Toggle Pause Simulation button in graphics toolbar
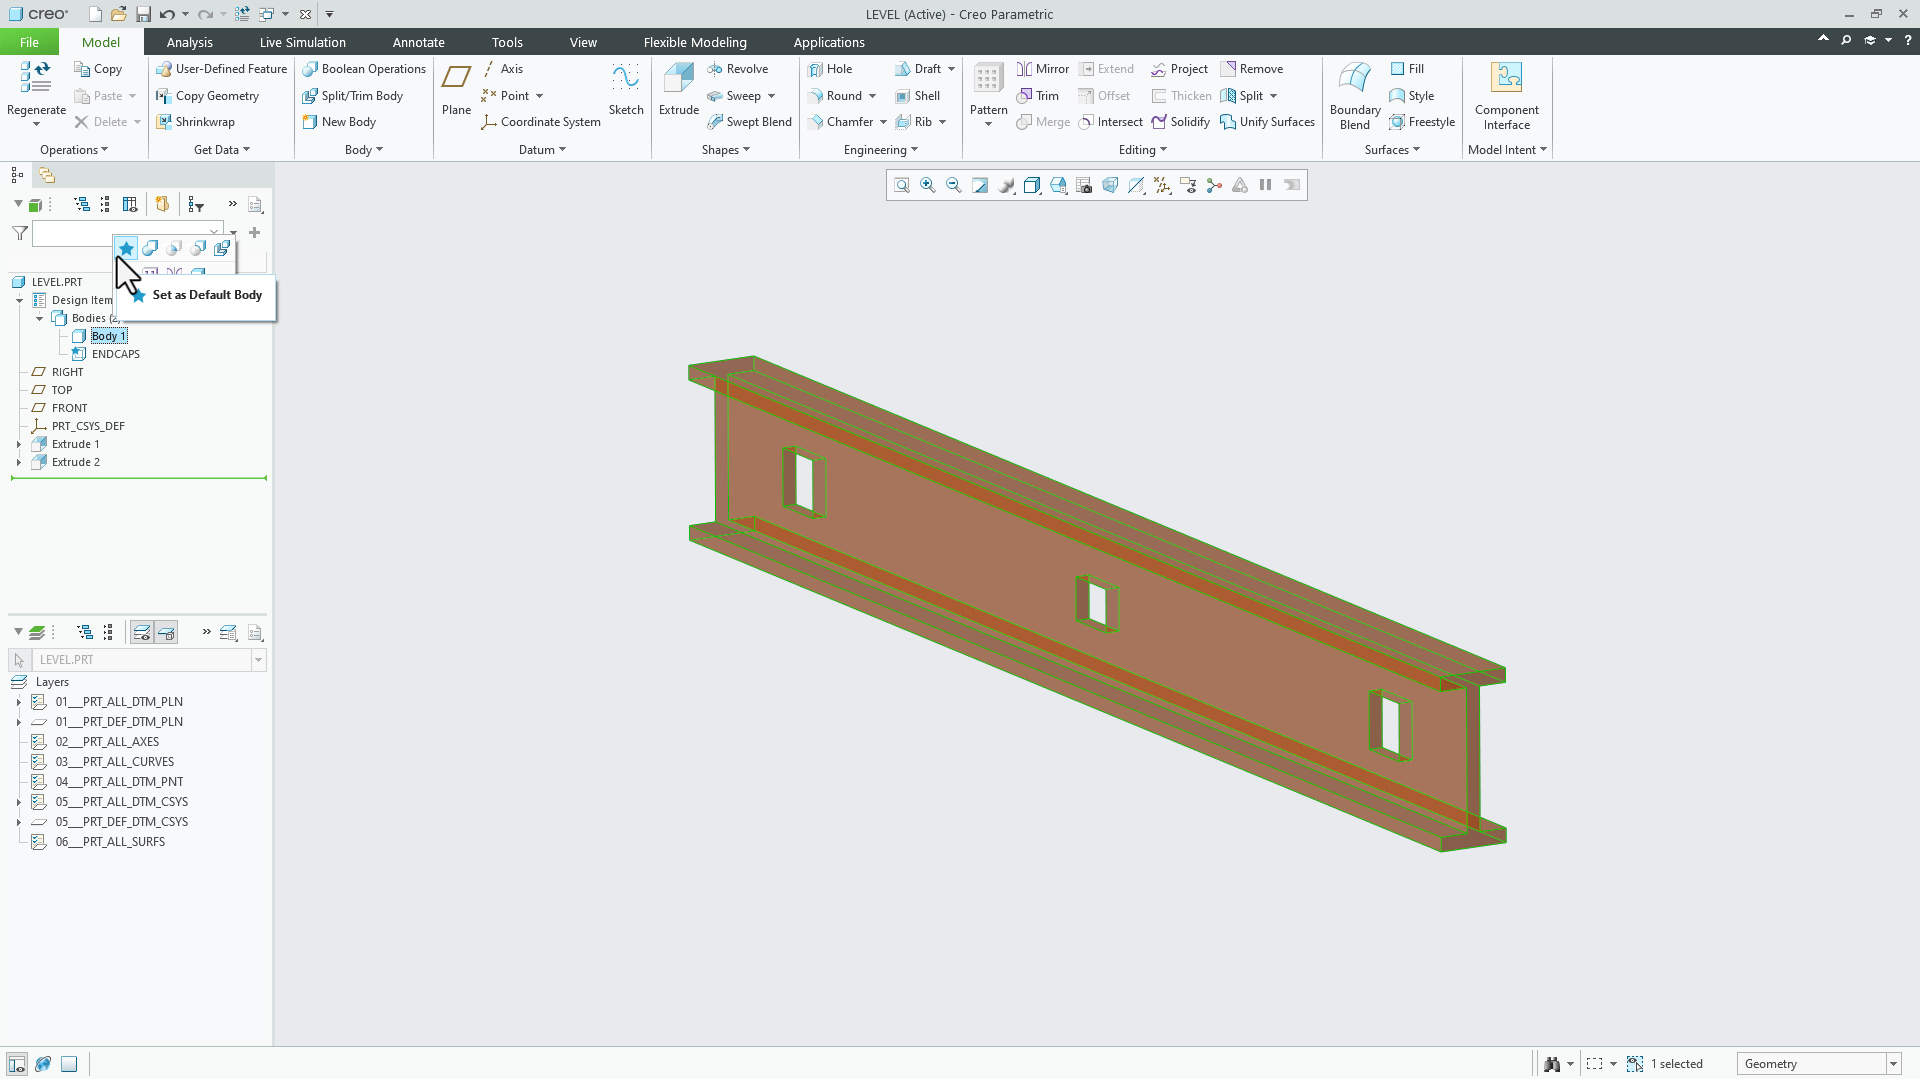1920x1080 pixels. [x=1266, y=185]
